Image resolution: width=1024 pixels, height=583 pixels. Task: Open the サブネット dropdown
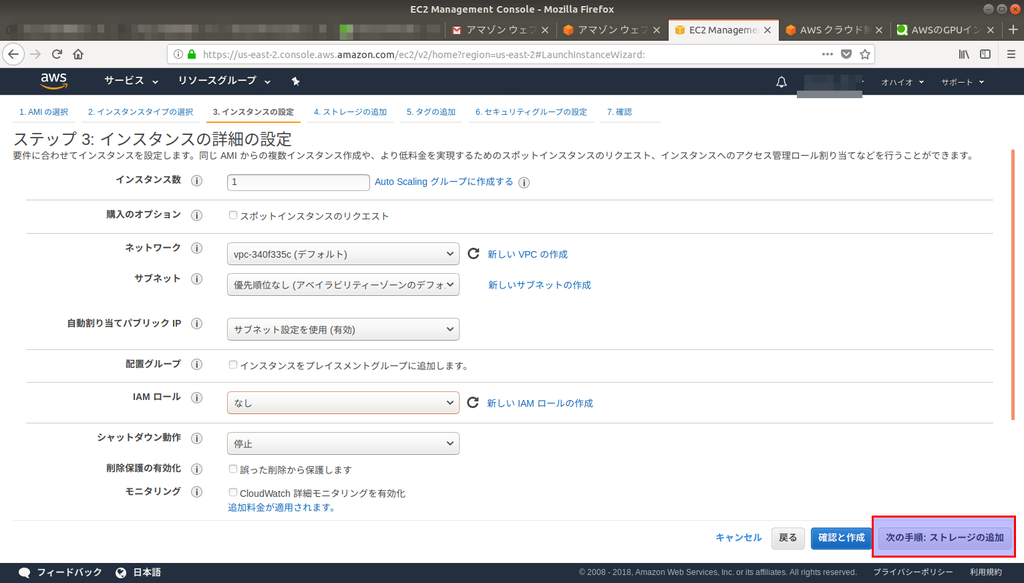(343, 285)
